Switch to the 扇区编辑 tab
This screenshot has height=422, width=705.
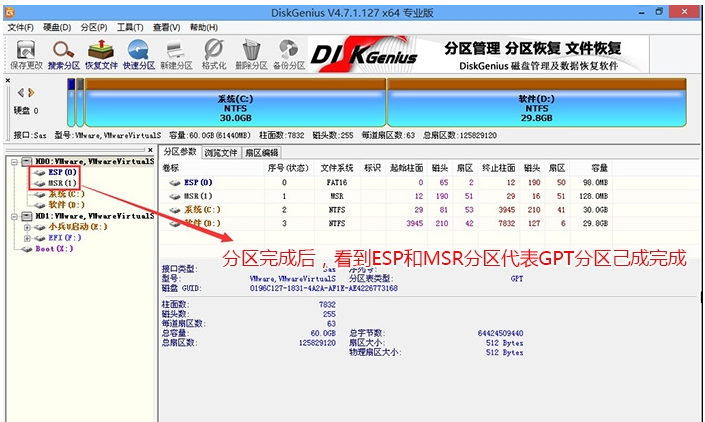pos(261,153)
